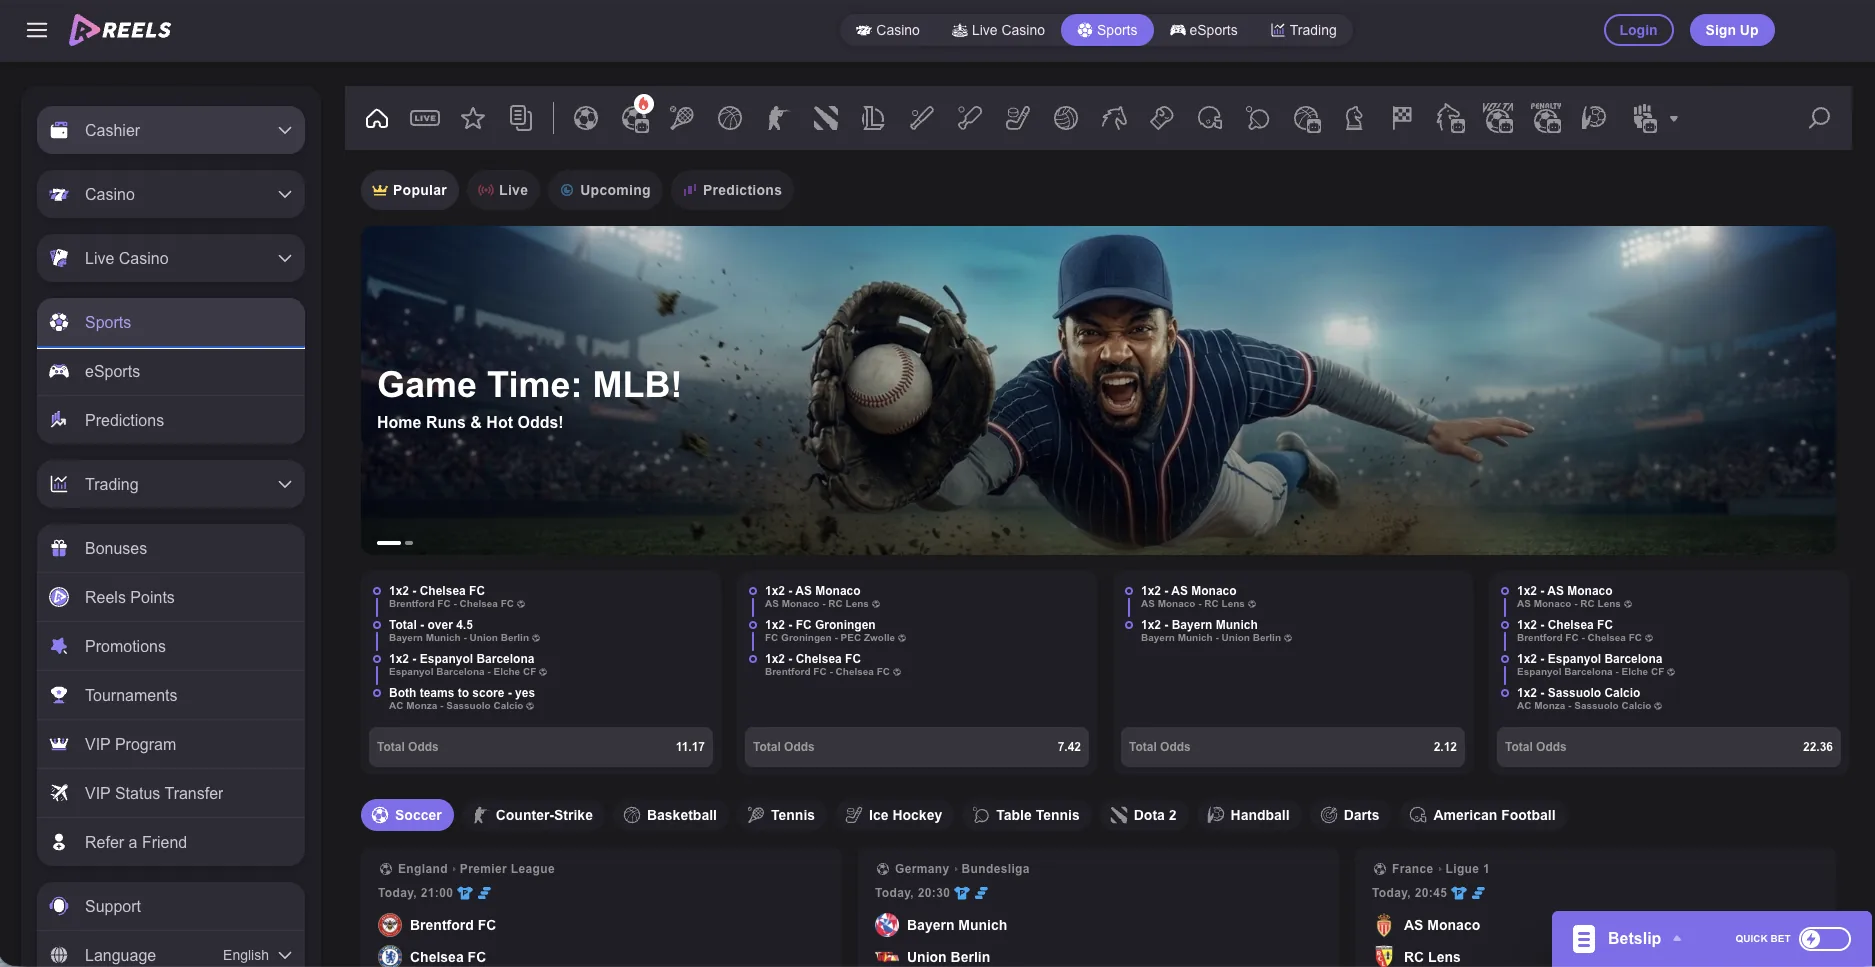This screenshot has height=967, width=1875.
Task: Switch to Live Casino top tab
Action: click(998, 30)
